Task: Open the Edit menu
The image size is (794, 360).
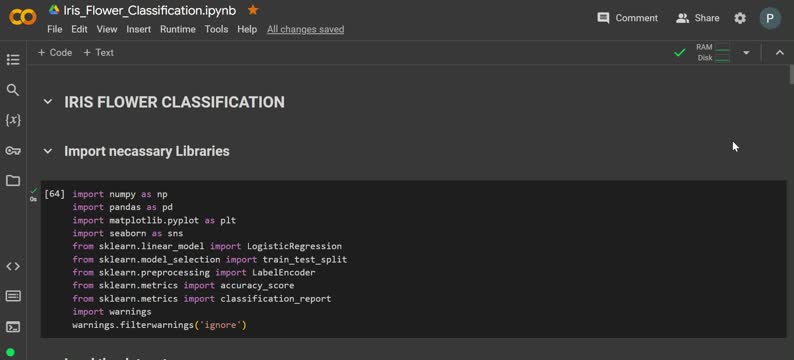Action: click(79, 29)
